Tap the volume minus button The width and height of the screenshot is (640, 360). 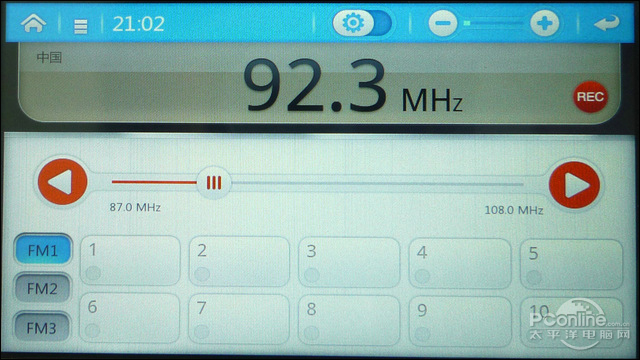coord(442,23)
